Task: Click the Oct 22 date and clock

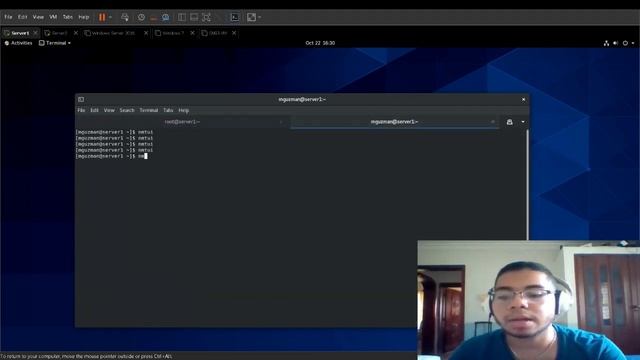Action: 320,43
